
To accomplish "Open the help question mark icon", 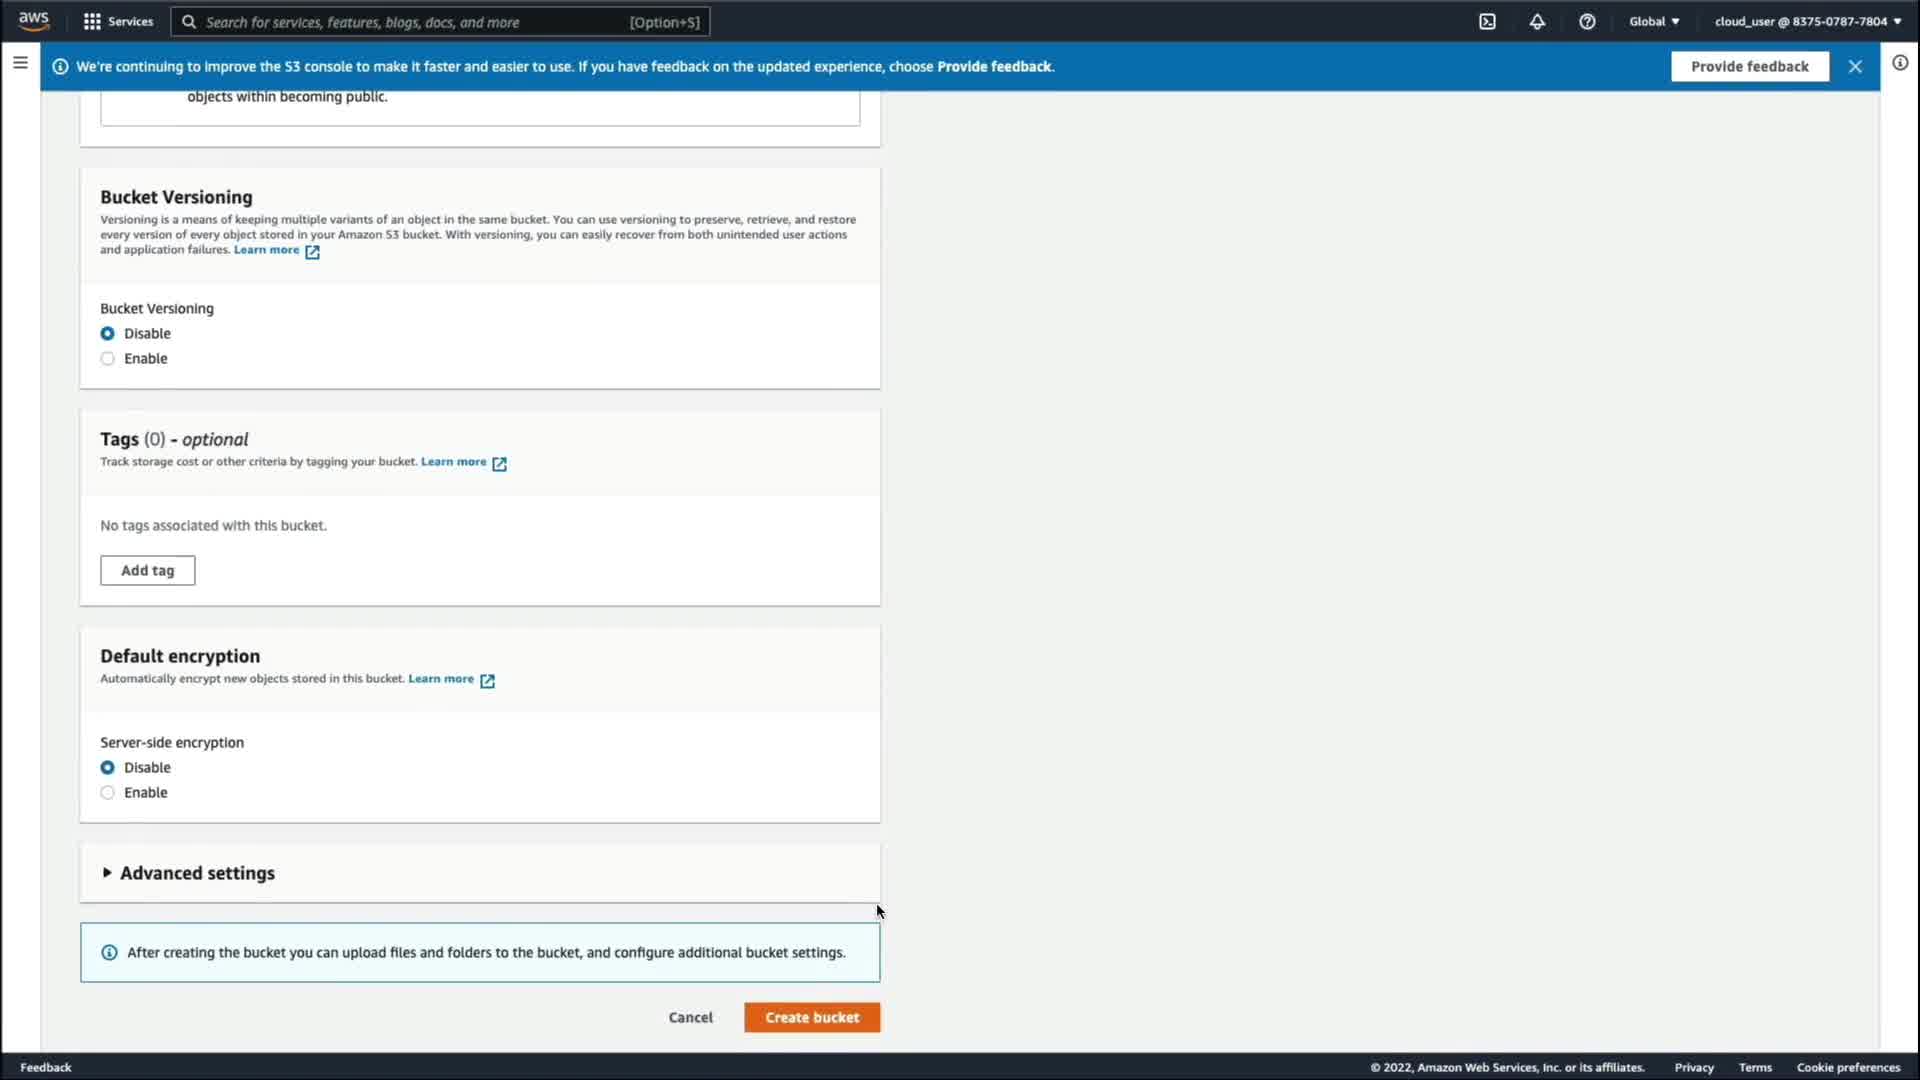I will [x=1587, y=21].
